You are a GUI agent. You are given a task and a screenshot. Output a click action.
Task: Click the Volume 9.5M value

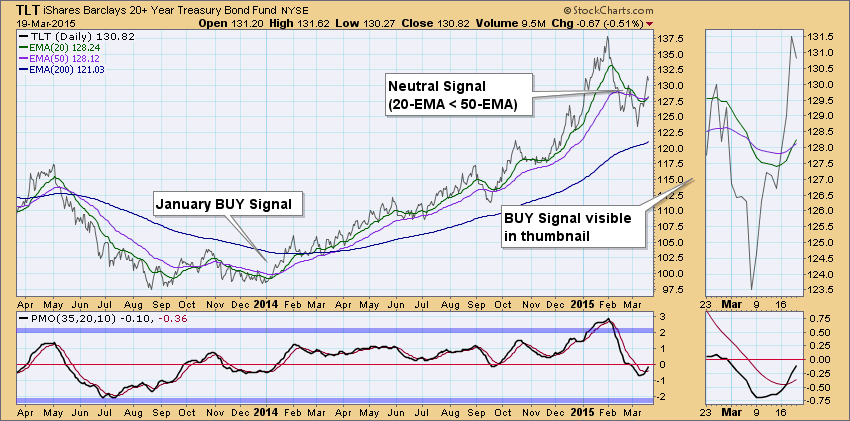click(510, 23)
